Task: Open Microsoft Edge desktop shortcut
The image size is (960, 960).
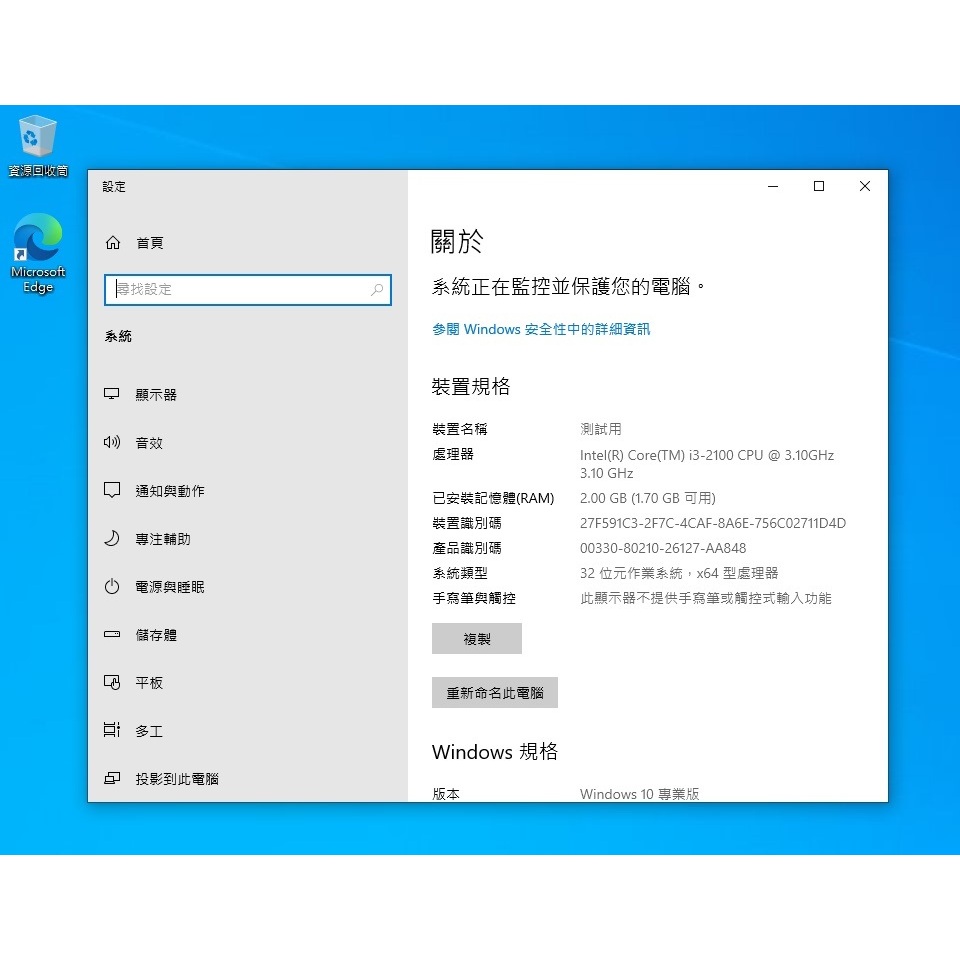Action: click(38, 240)
